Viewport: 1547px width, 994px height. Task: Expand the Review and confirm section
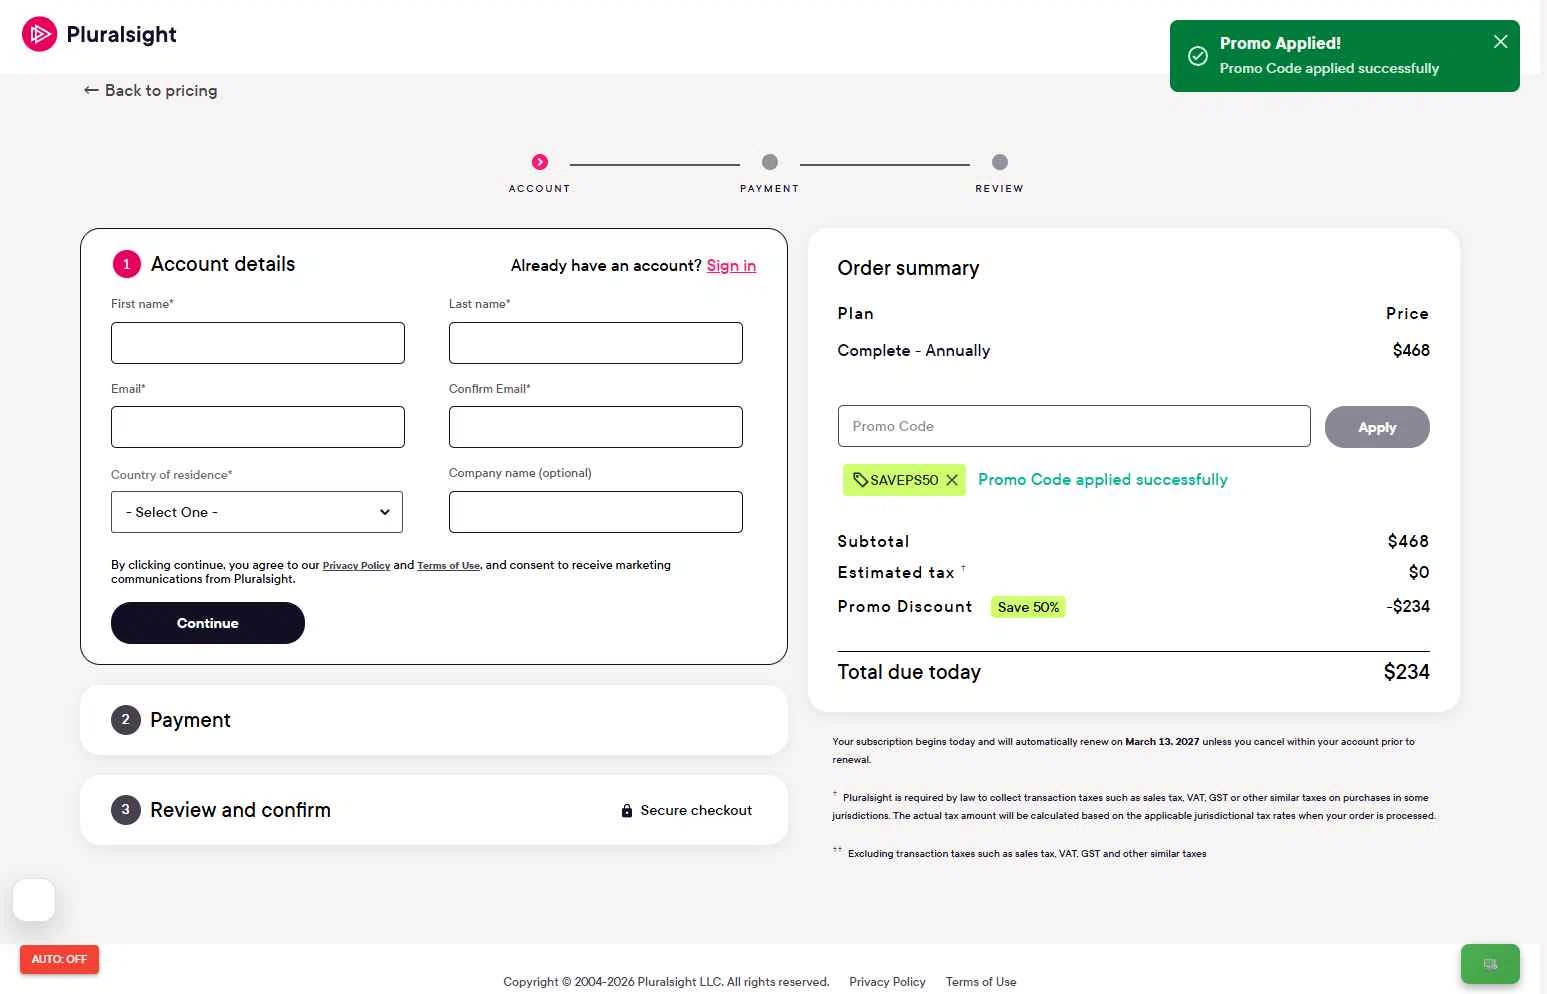(434, 810)
